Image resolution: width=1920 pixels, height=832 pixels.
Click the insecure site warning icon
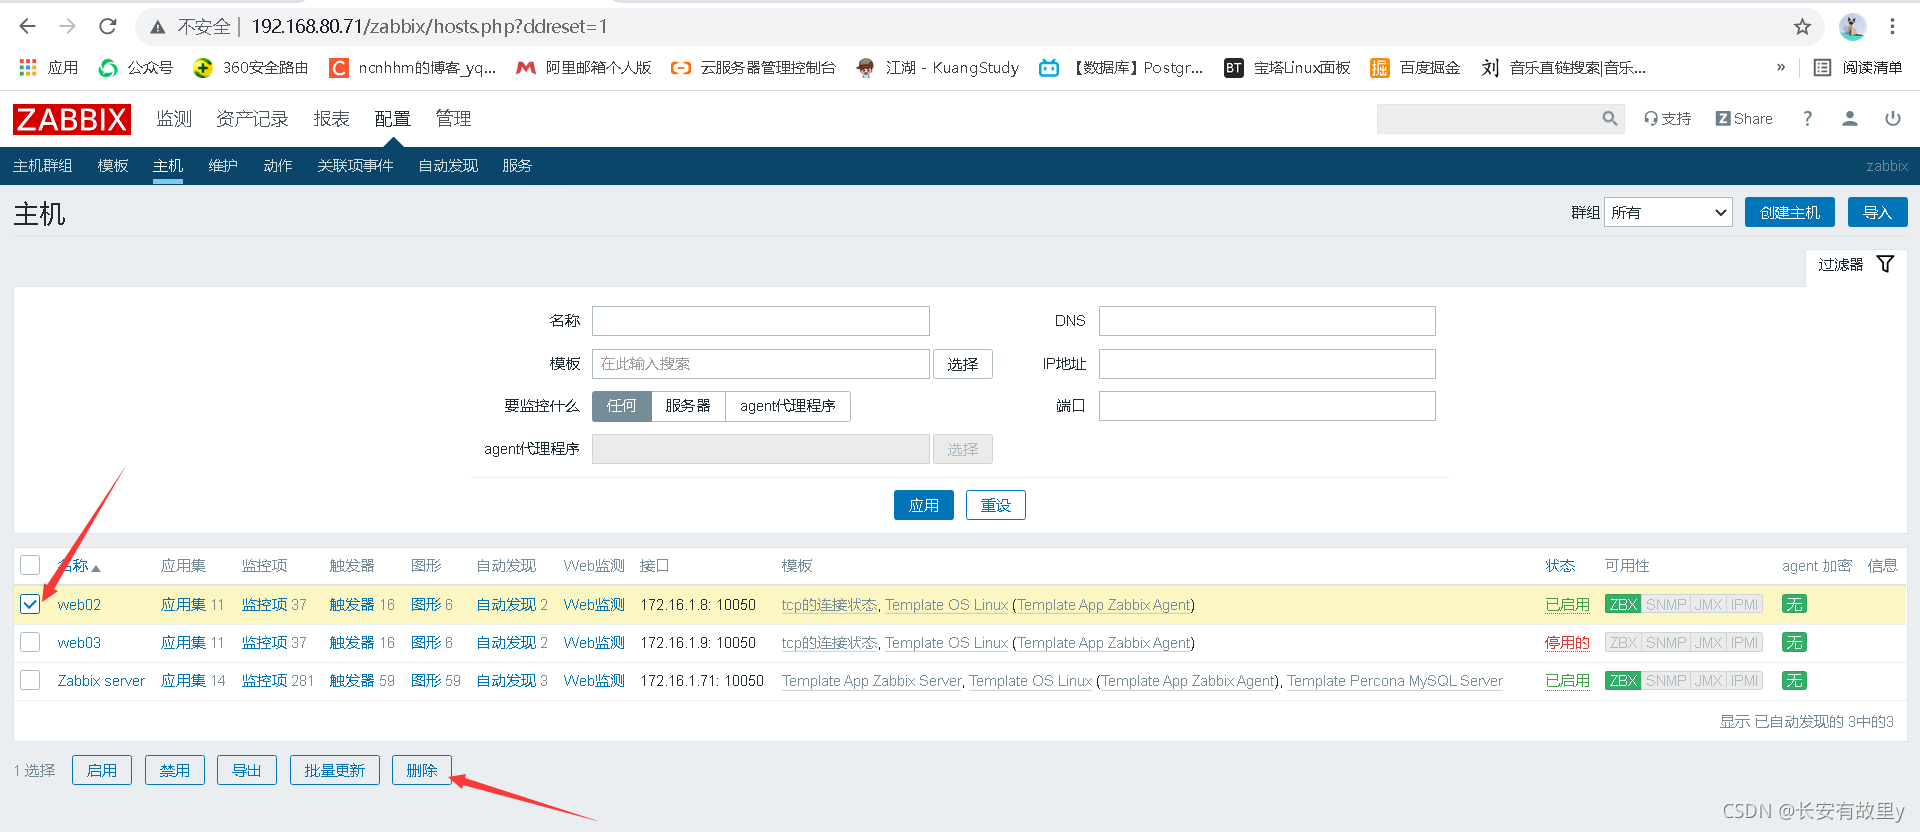coord(157,27)
